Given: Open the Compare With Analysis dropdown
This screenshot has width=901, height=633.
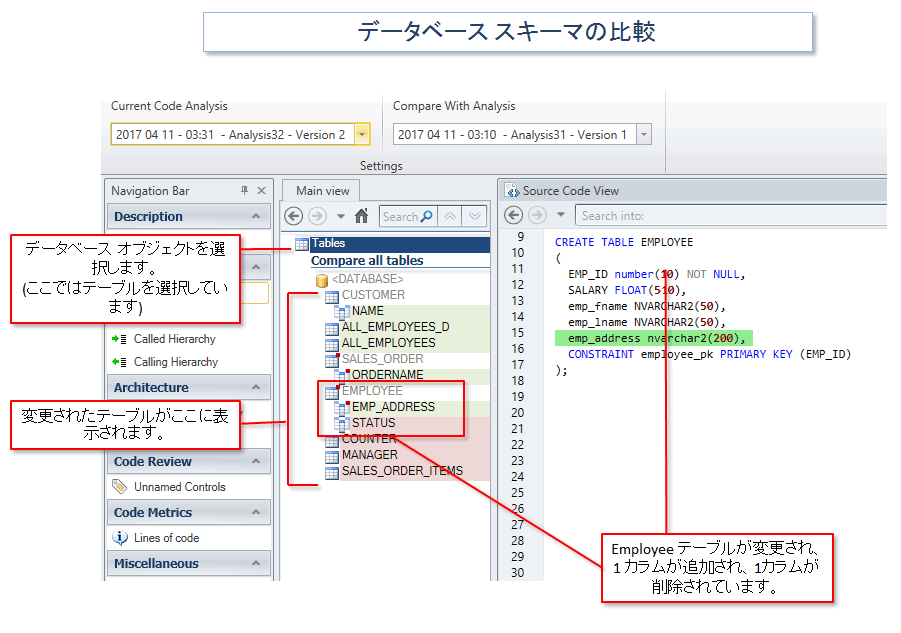Looking at the screenshot, I should point(643,135).
